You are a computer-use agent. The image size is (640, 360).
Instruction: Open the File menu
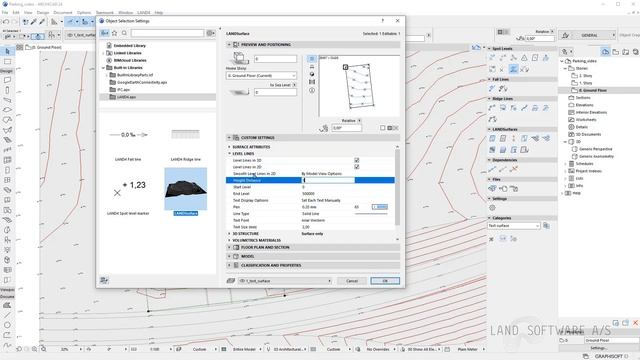pos(5,13)
